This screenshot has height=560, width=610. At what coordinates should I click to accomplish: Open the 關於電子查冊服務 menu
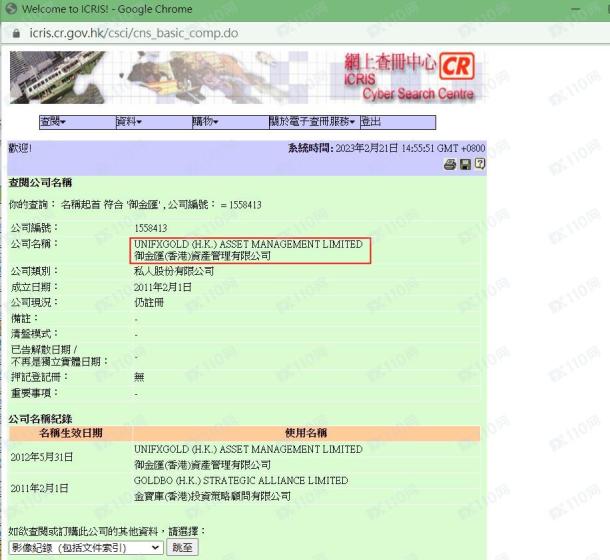click(314, 122)
